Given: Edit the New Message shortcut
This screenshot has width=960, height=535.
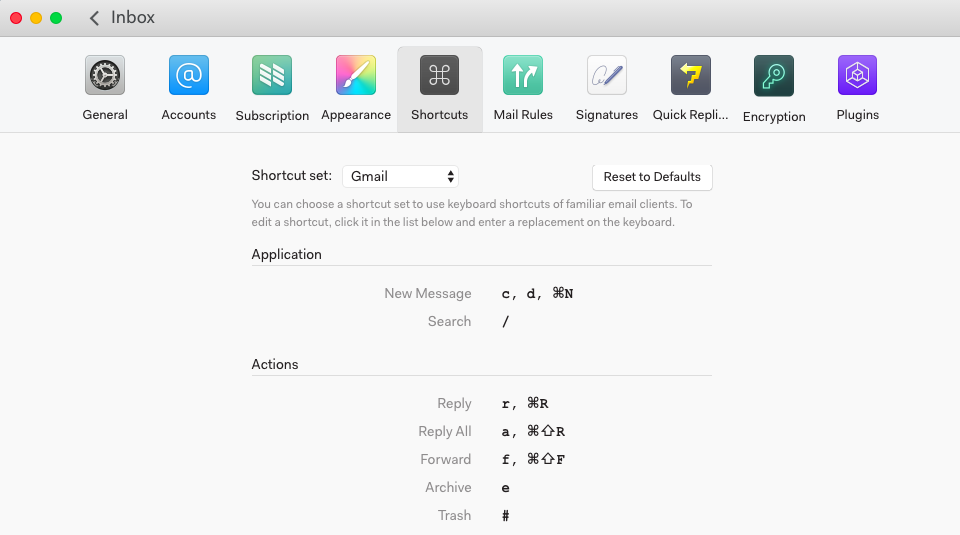Looking at the screenshot, I should (537, 294).
